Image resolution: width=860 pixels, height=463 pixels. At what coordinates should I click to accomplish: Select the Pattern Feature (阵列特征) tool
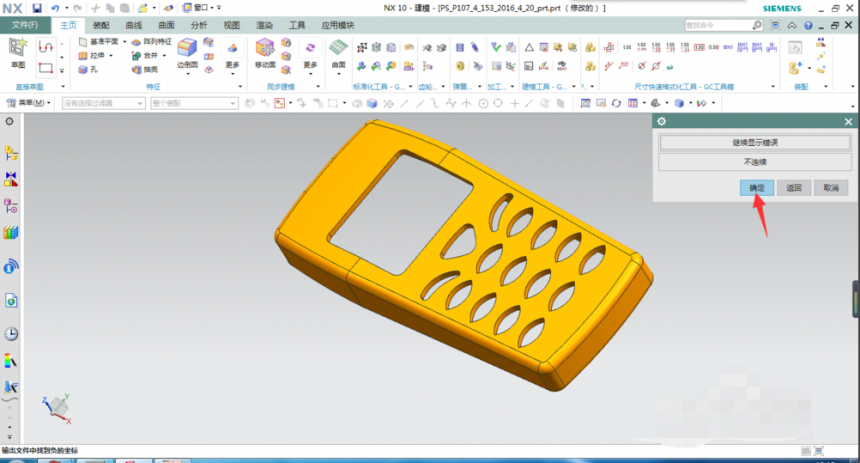151,42
